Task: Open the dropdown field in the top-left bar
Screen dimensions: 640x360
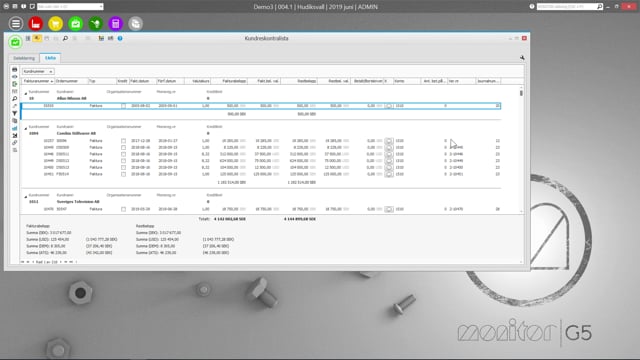Action: 70,7
